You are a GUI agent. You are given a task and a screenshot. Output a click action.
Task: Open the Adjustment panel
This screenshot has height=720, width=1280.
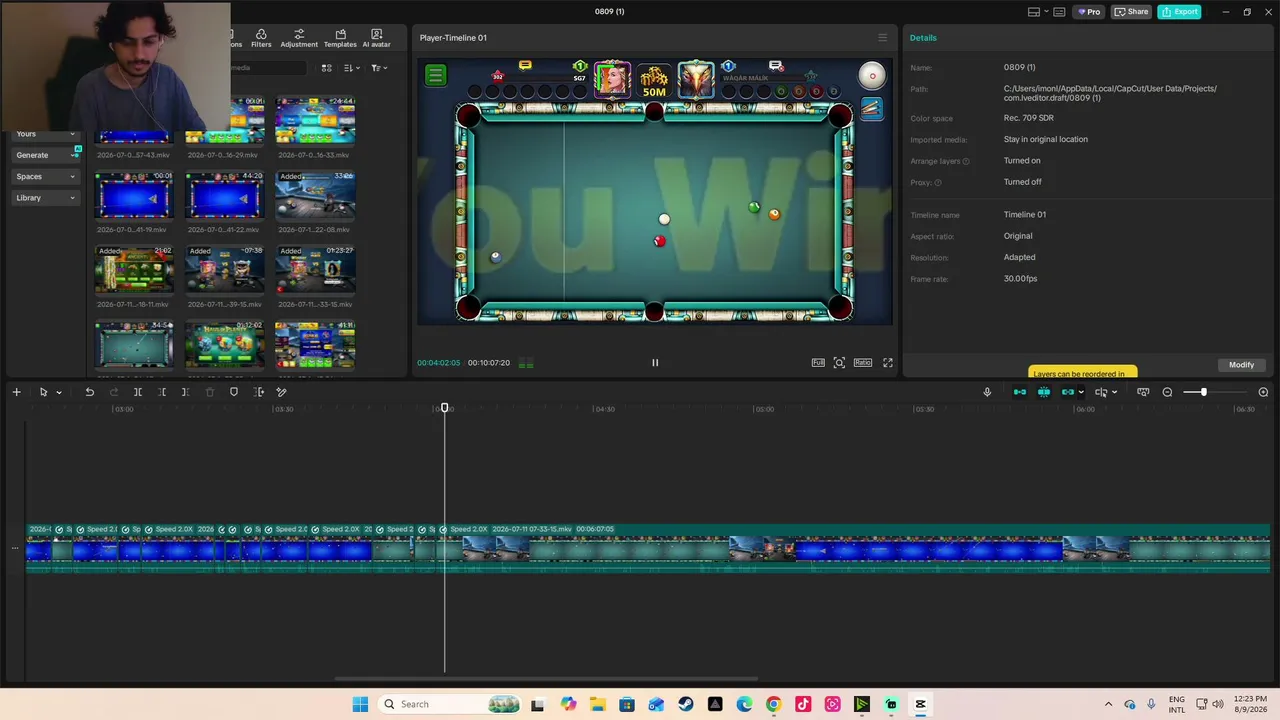pyautogui.click(x=299, y=38)
